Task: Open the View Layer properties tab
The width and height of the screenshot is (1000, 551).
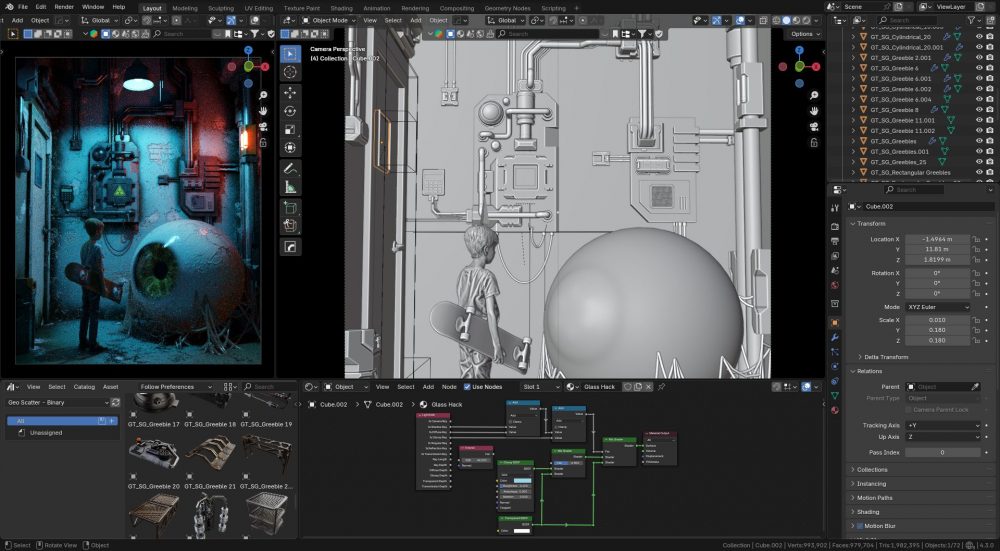Action: coord(835,256)
